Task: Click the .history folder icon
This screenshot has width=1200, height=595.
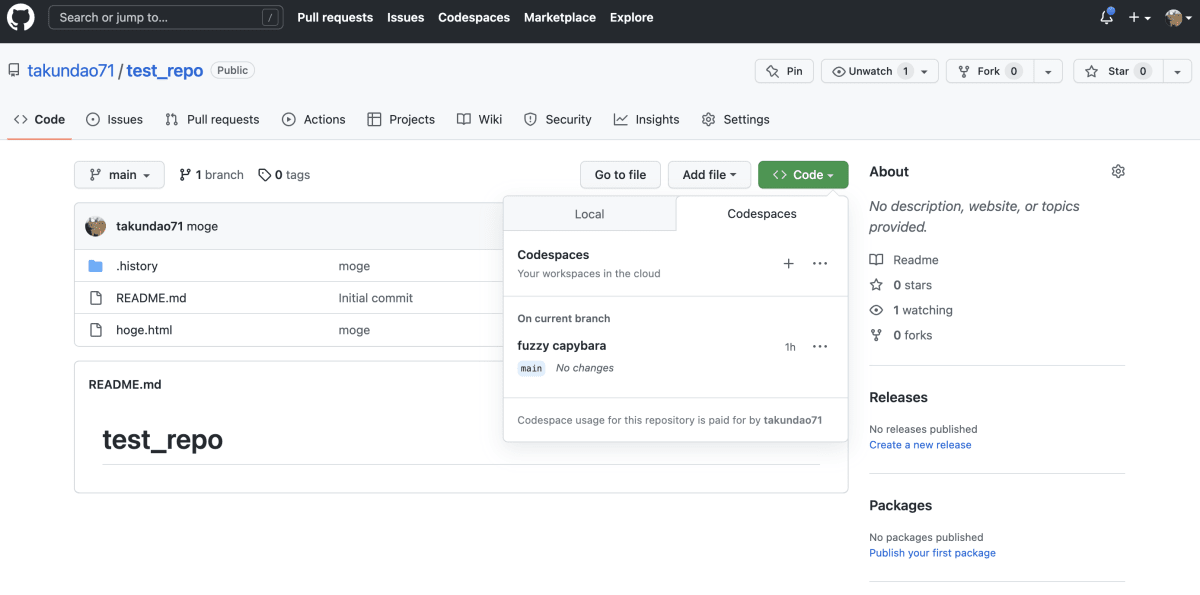Action: click(x=96, y=266)
